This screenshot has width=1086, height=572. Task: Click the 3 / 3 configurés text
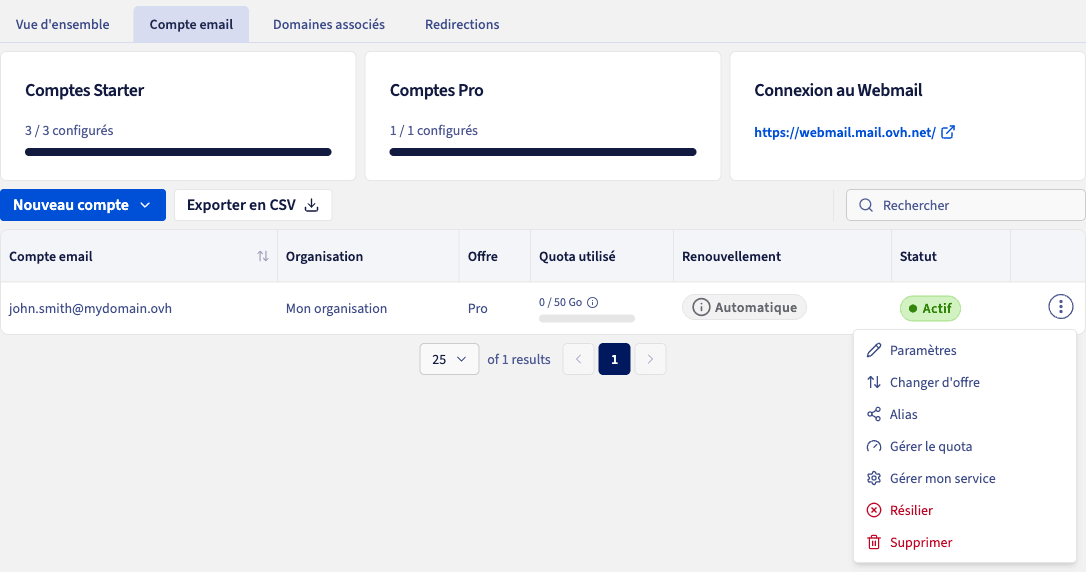(x=69, y=130)
